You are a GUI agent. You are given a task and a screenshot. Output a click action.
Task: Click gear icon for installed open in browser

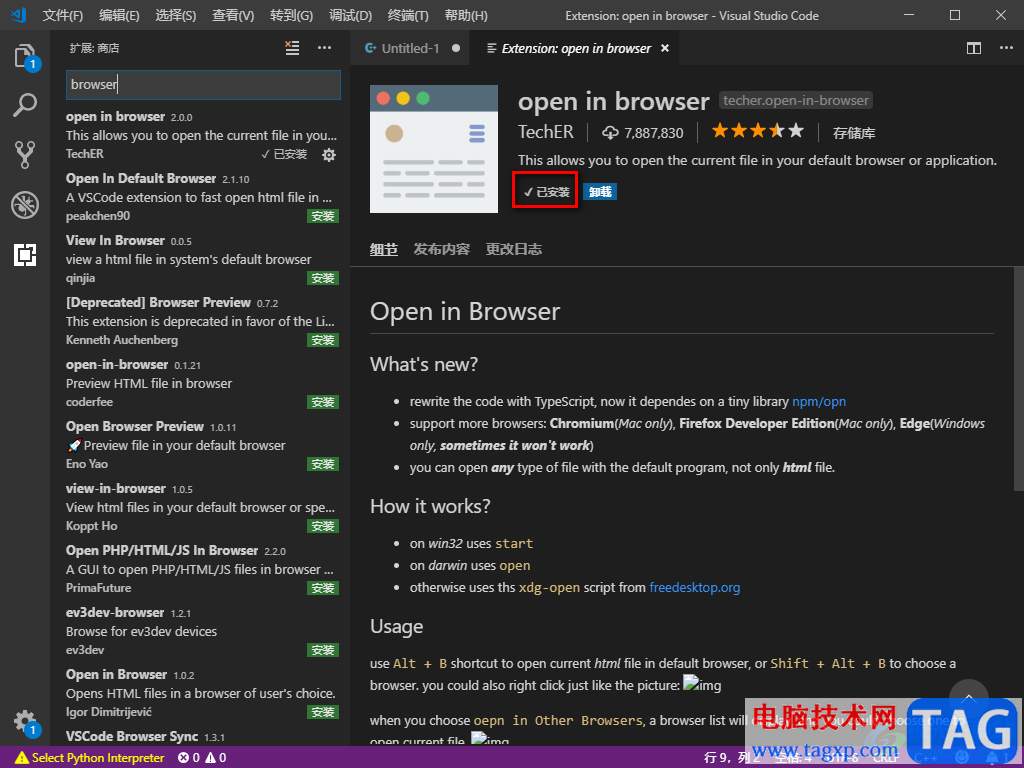329,155
